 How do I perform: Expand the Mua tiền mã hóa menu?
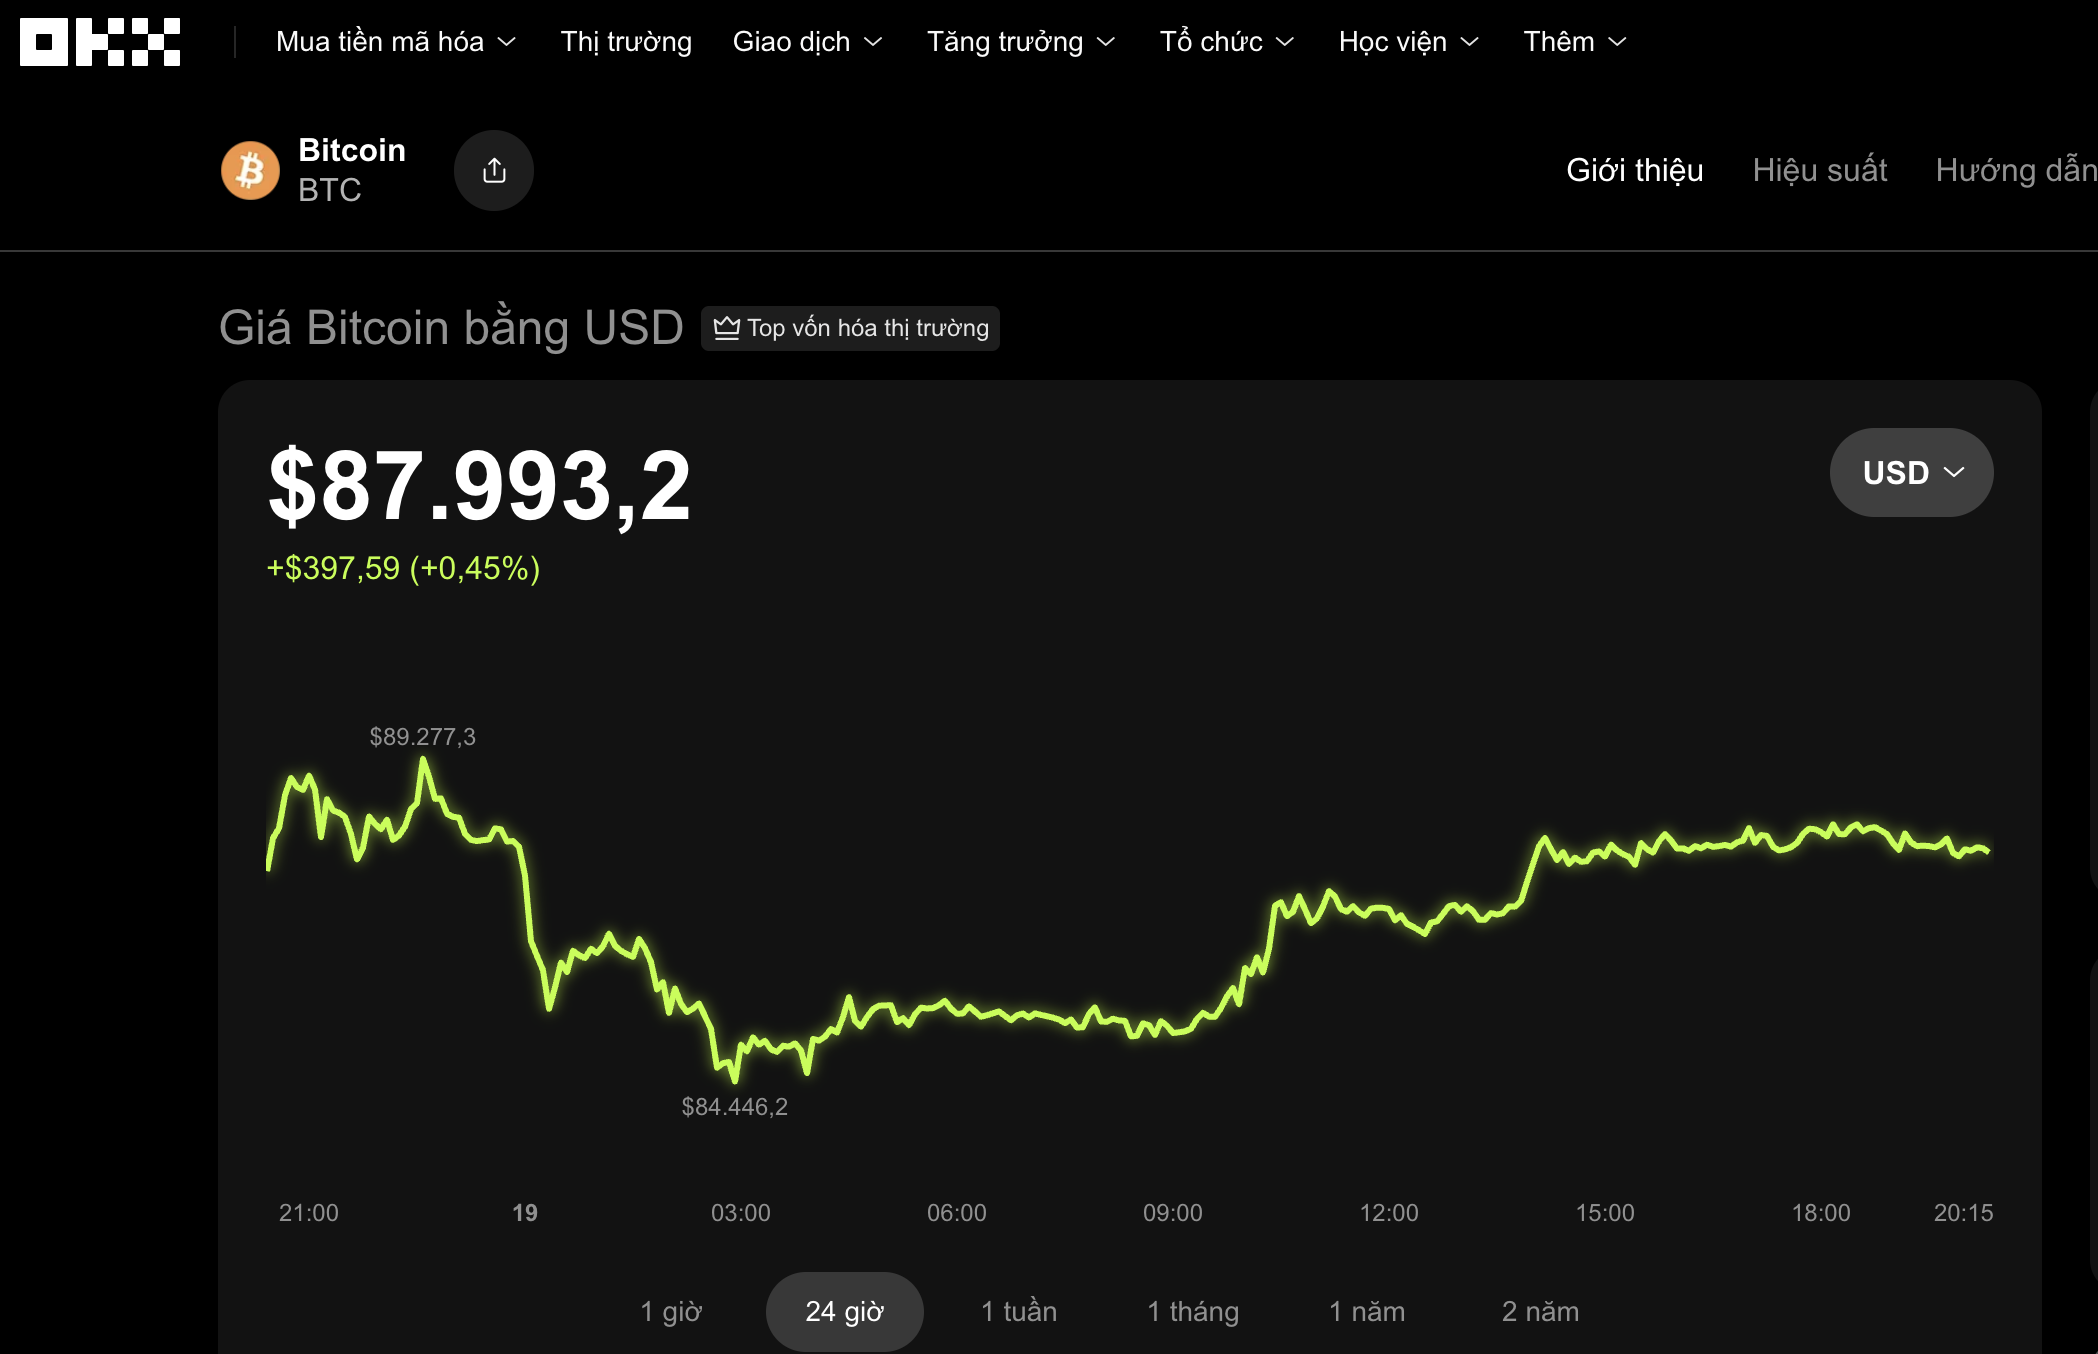tap(396, 42)
